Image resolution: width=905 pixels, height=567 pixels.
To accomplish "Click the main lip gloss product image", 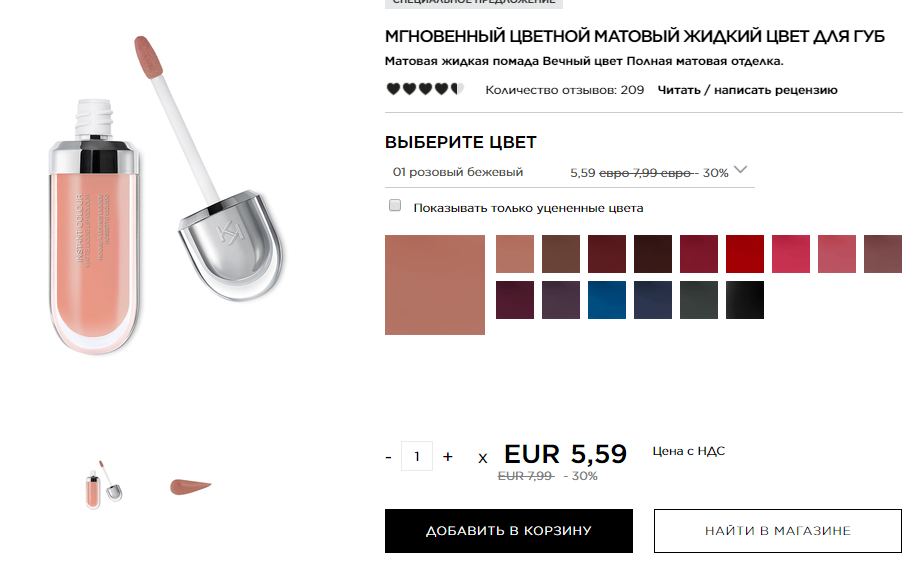I will click(166, 195).
